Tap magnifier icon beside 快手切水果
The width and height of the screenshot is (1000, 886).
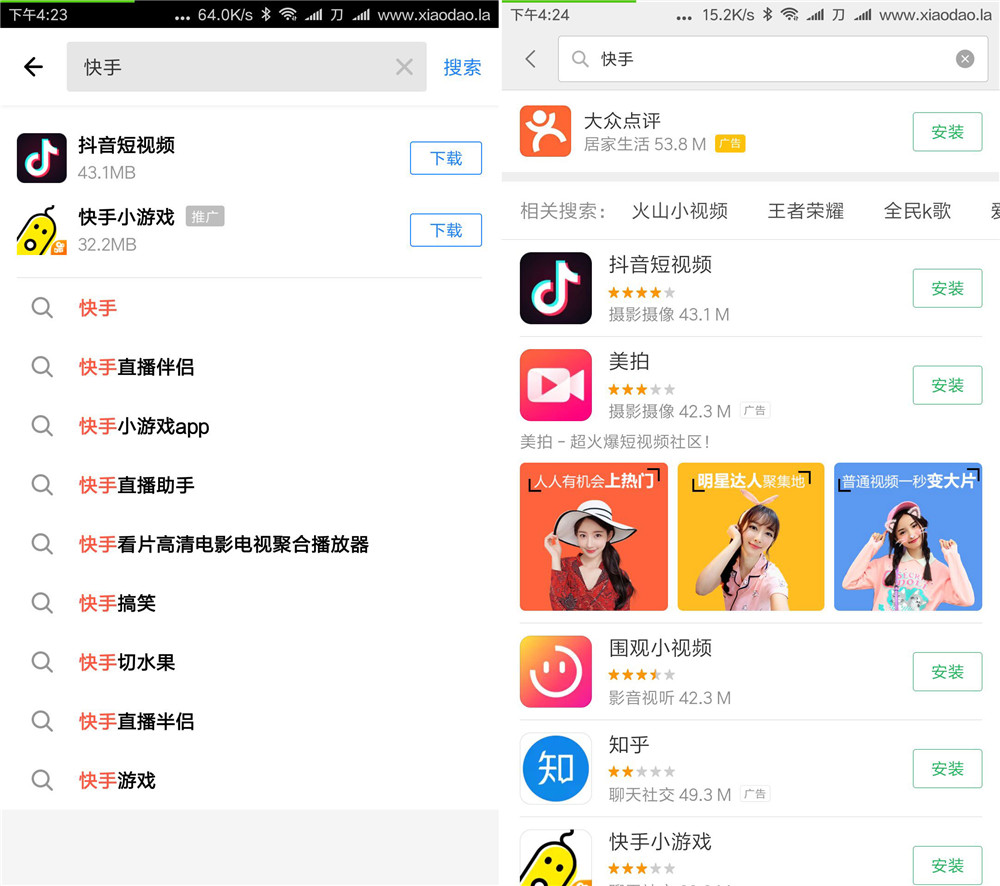[42, 662]
